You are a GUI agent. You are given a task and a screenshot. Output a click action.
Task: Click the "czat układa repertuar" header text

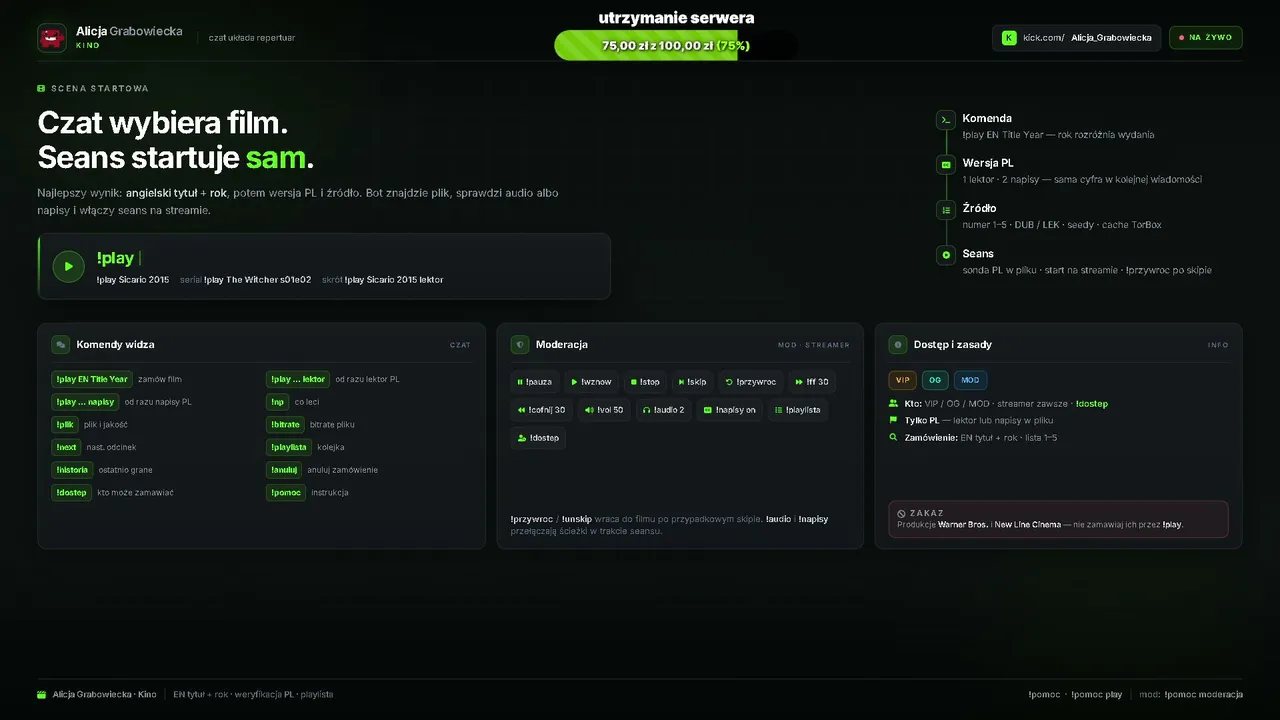[x=252, y=38]
